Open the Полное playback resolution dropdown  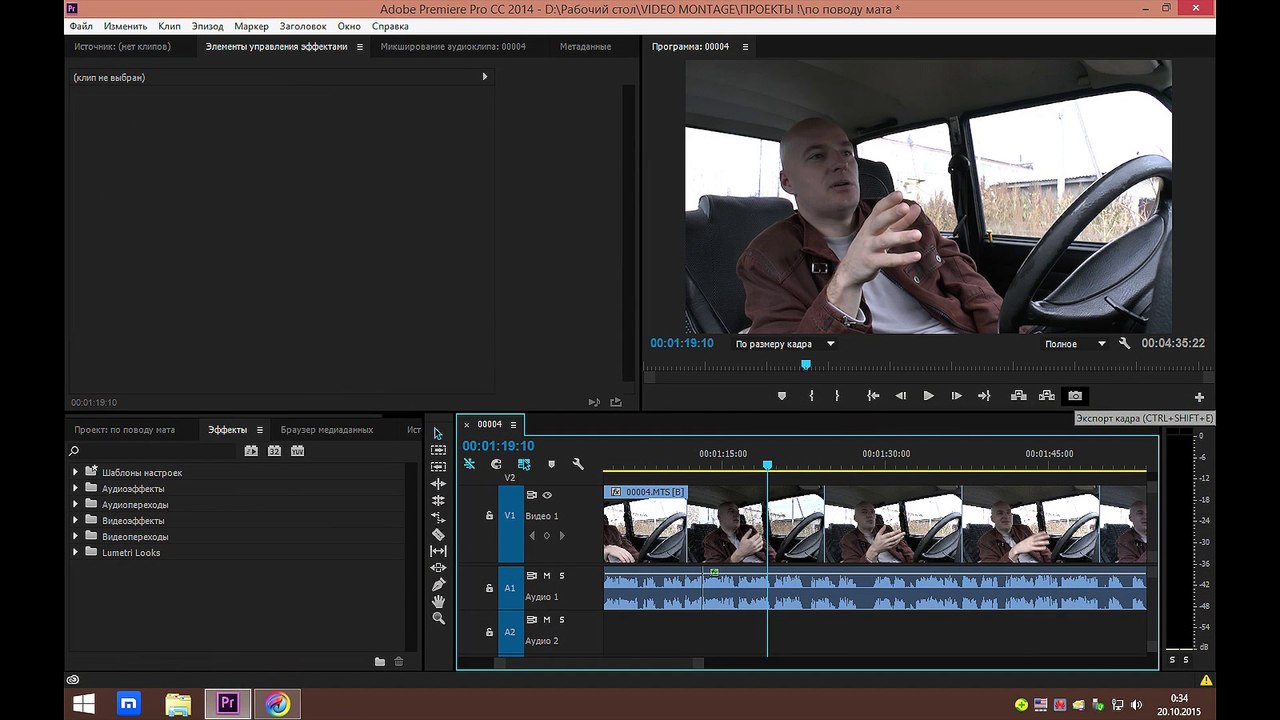[1075, 344]
